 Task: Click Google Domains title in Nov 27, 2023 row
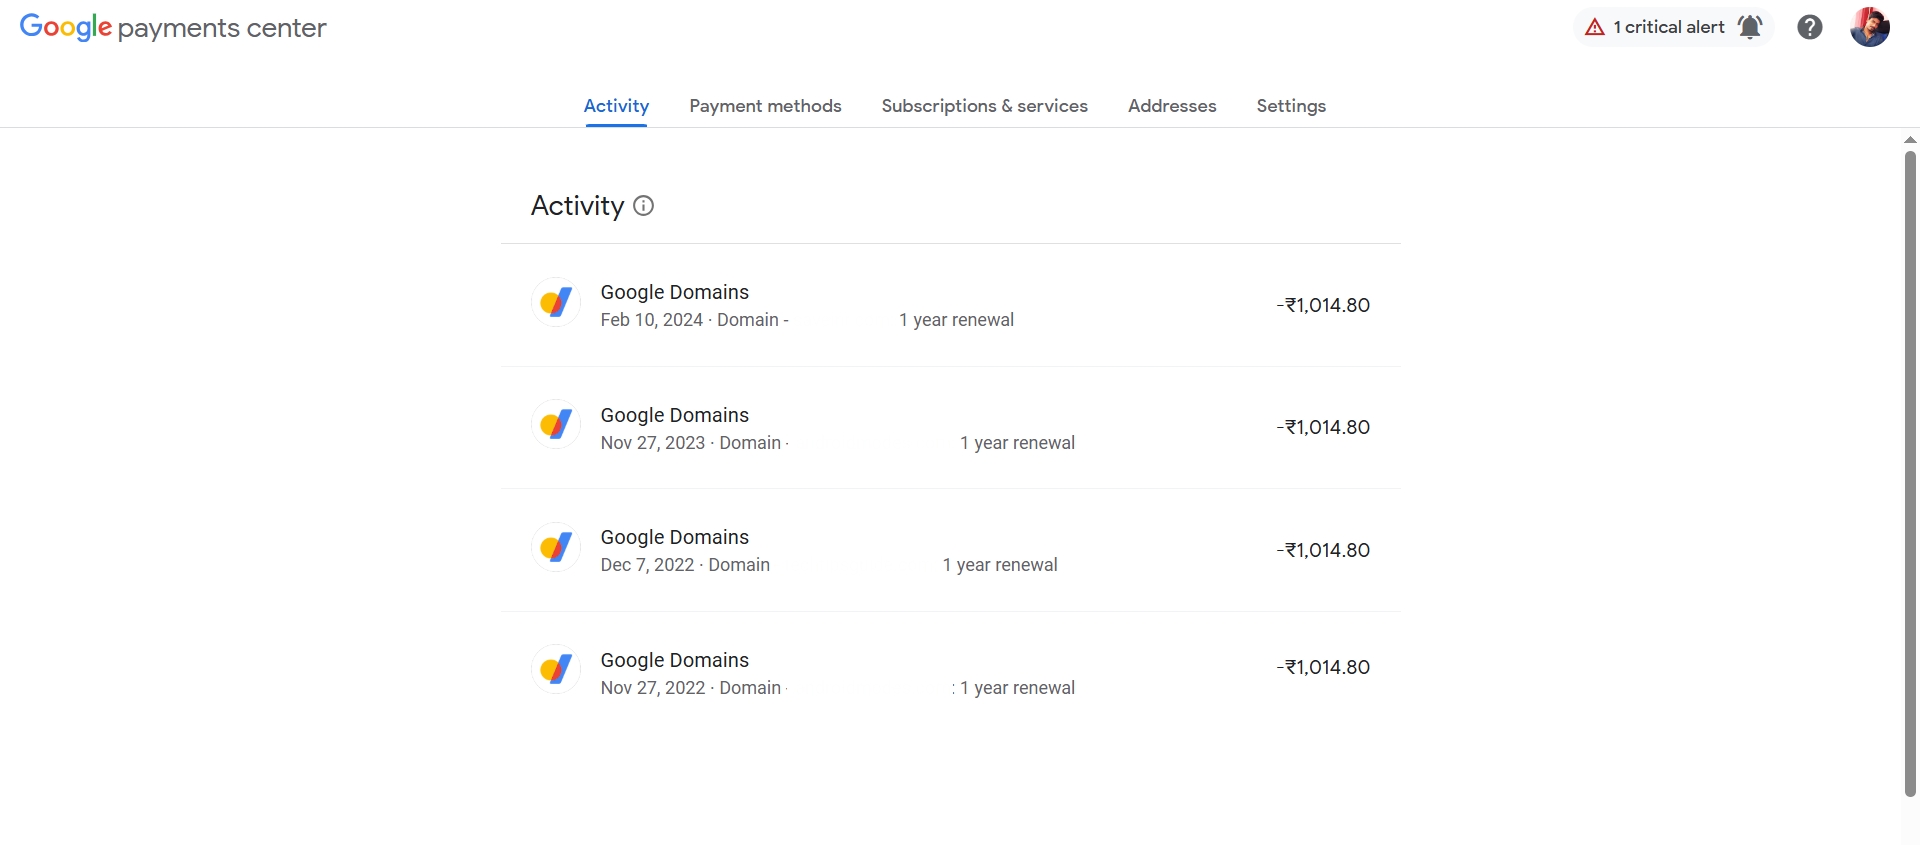pos(674,415)
